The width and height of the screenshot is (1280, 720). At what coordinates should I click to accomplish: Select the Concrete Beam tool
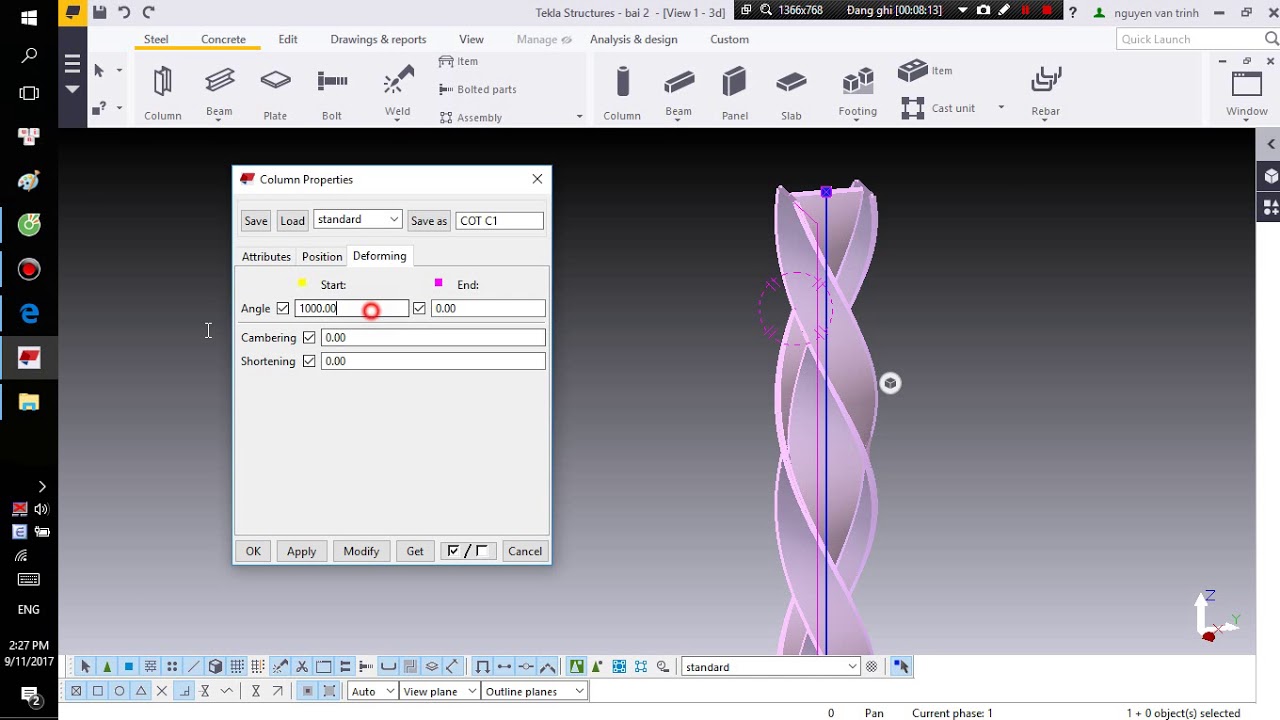point(679,93)
